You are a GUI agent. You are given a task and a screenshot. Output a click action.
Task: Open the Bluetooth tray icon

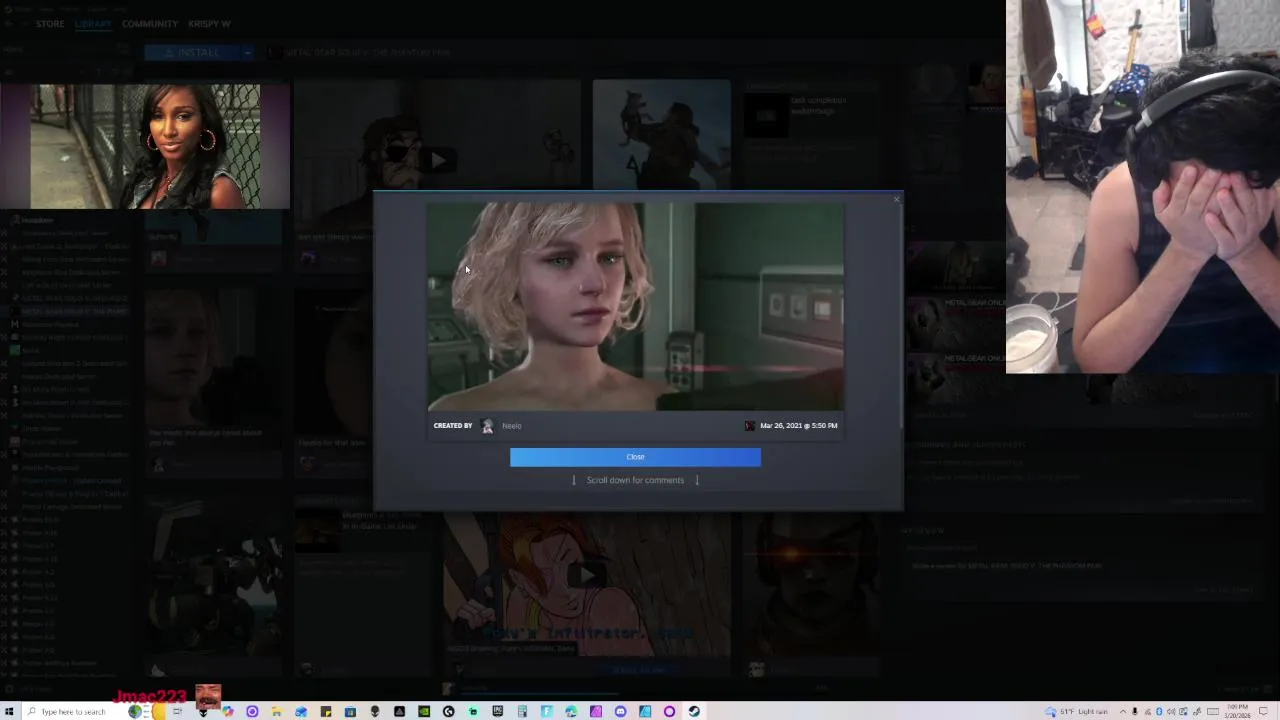point(1159,711)
